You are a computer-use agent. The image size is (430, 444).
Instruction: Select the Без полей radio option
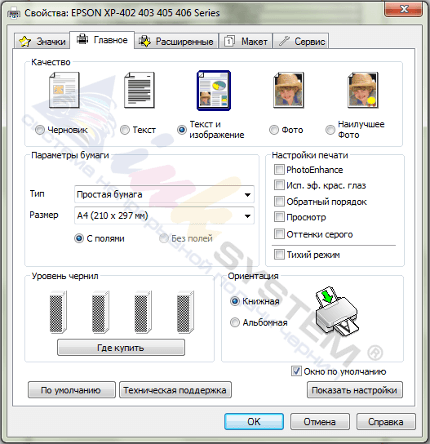(x=163, y=238)
